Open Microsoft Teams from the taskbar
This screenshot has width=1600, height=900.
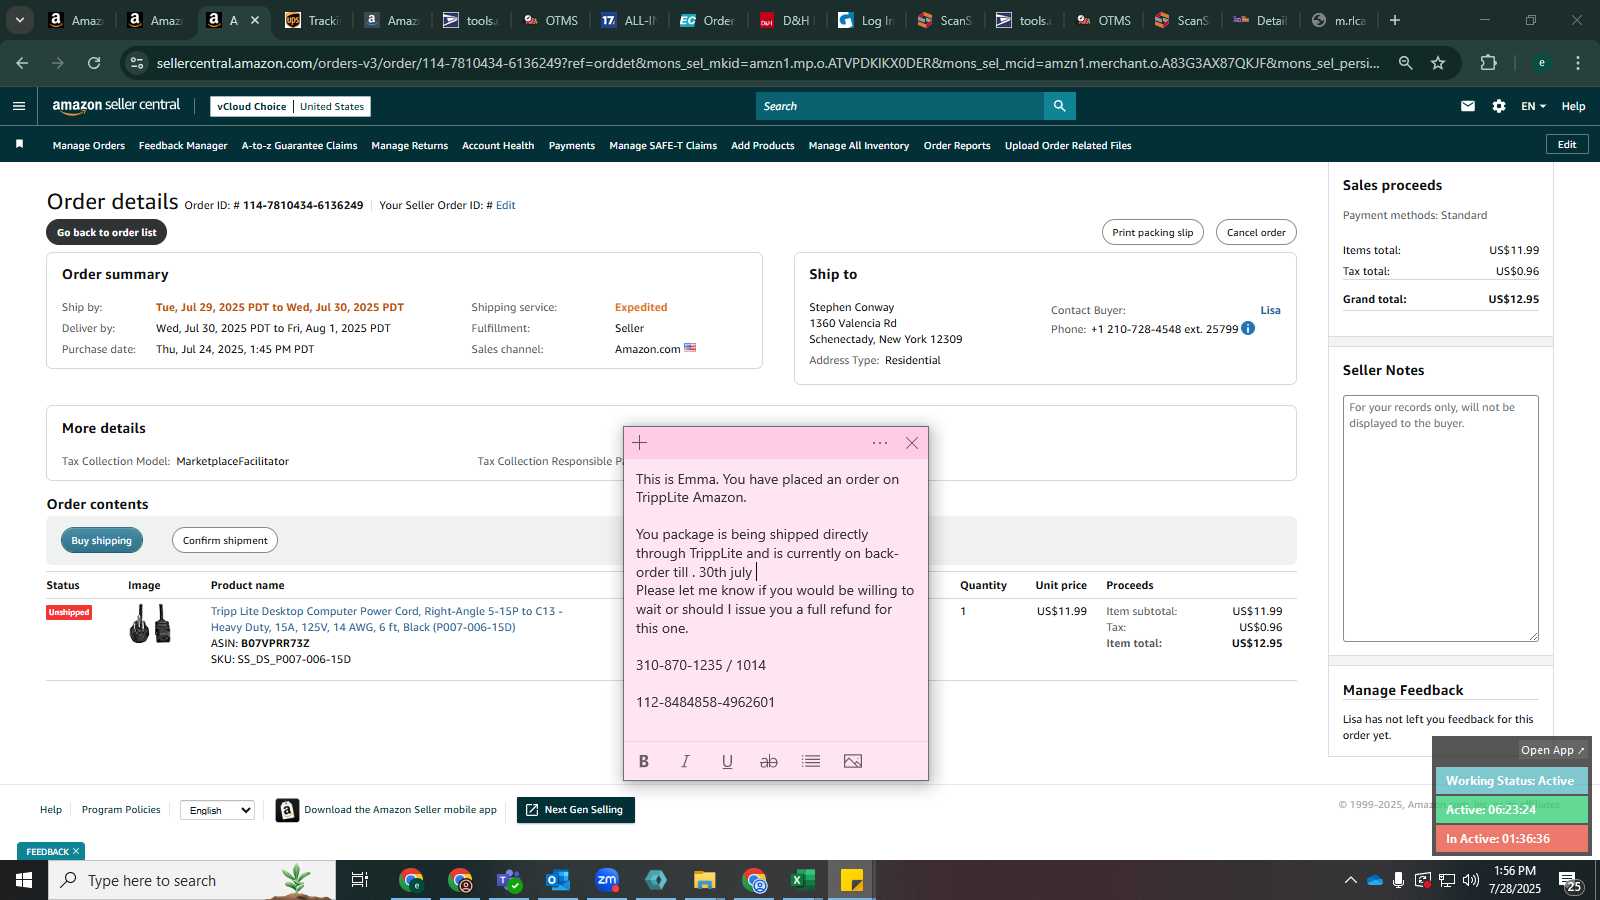pyautogui.click(x=509, y=880)
